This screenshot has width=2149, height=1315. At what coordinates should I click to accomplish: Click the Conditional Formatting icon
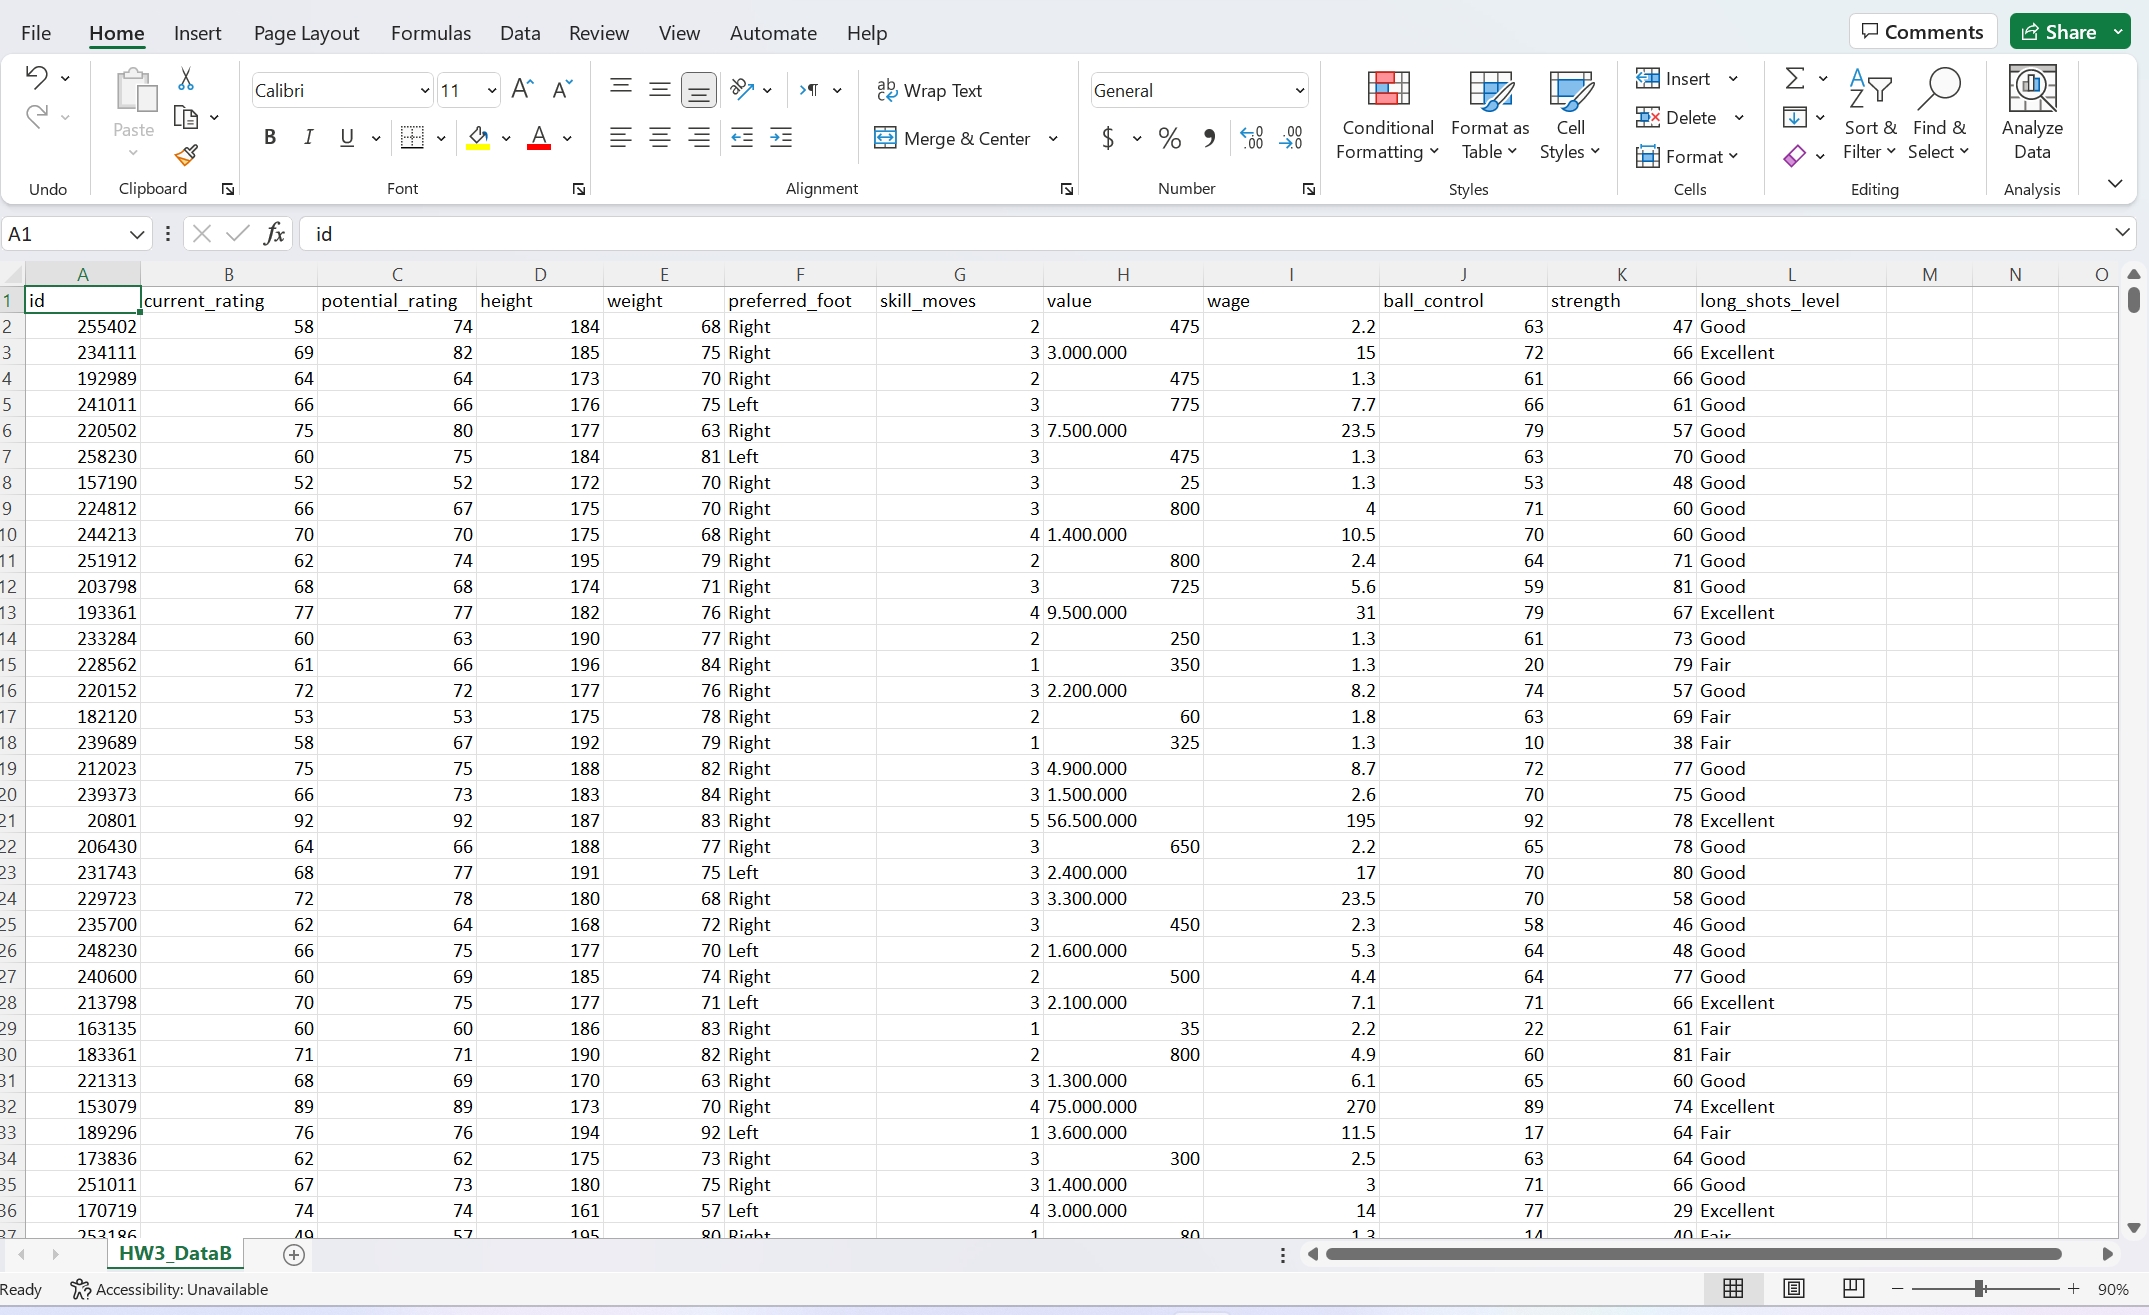1385,117
